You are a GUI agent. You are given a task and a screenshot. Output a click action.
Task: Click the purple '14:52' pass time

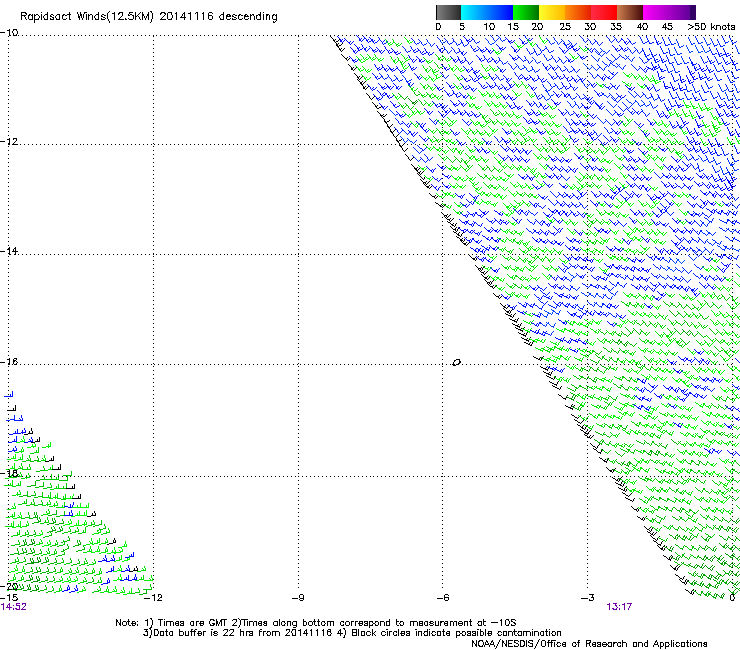[x=14, y=607]
